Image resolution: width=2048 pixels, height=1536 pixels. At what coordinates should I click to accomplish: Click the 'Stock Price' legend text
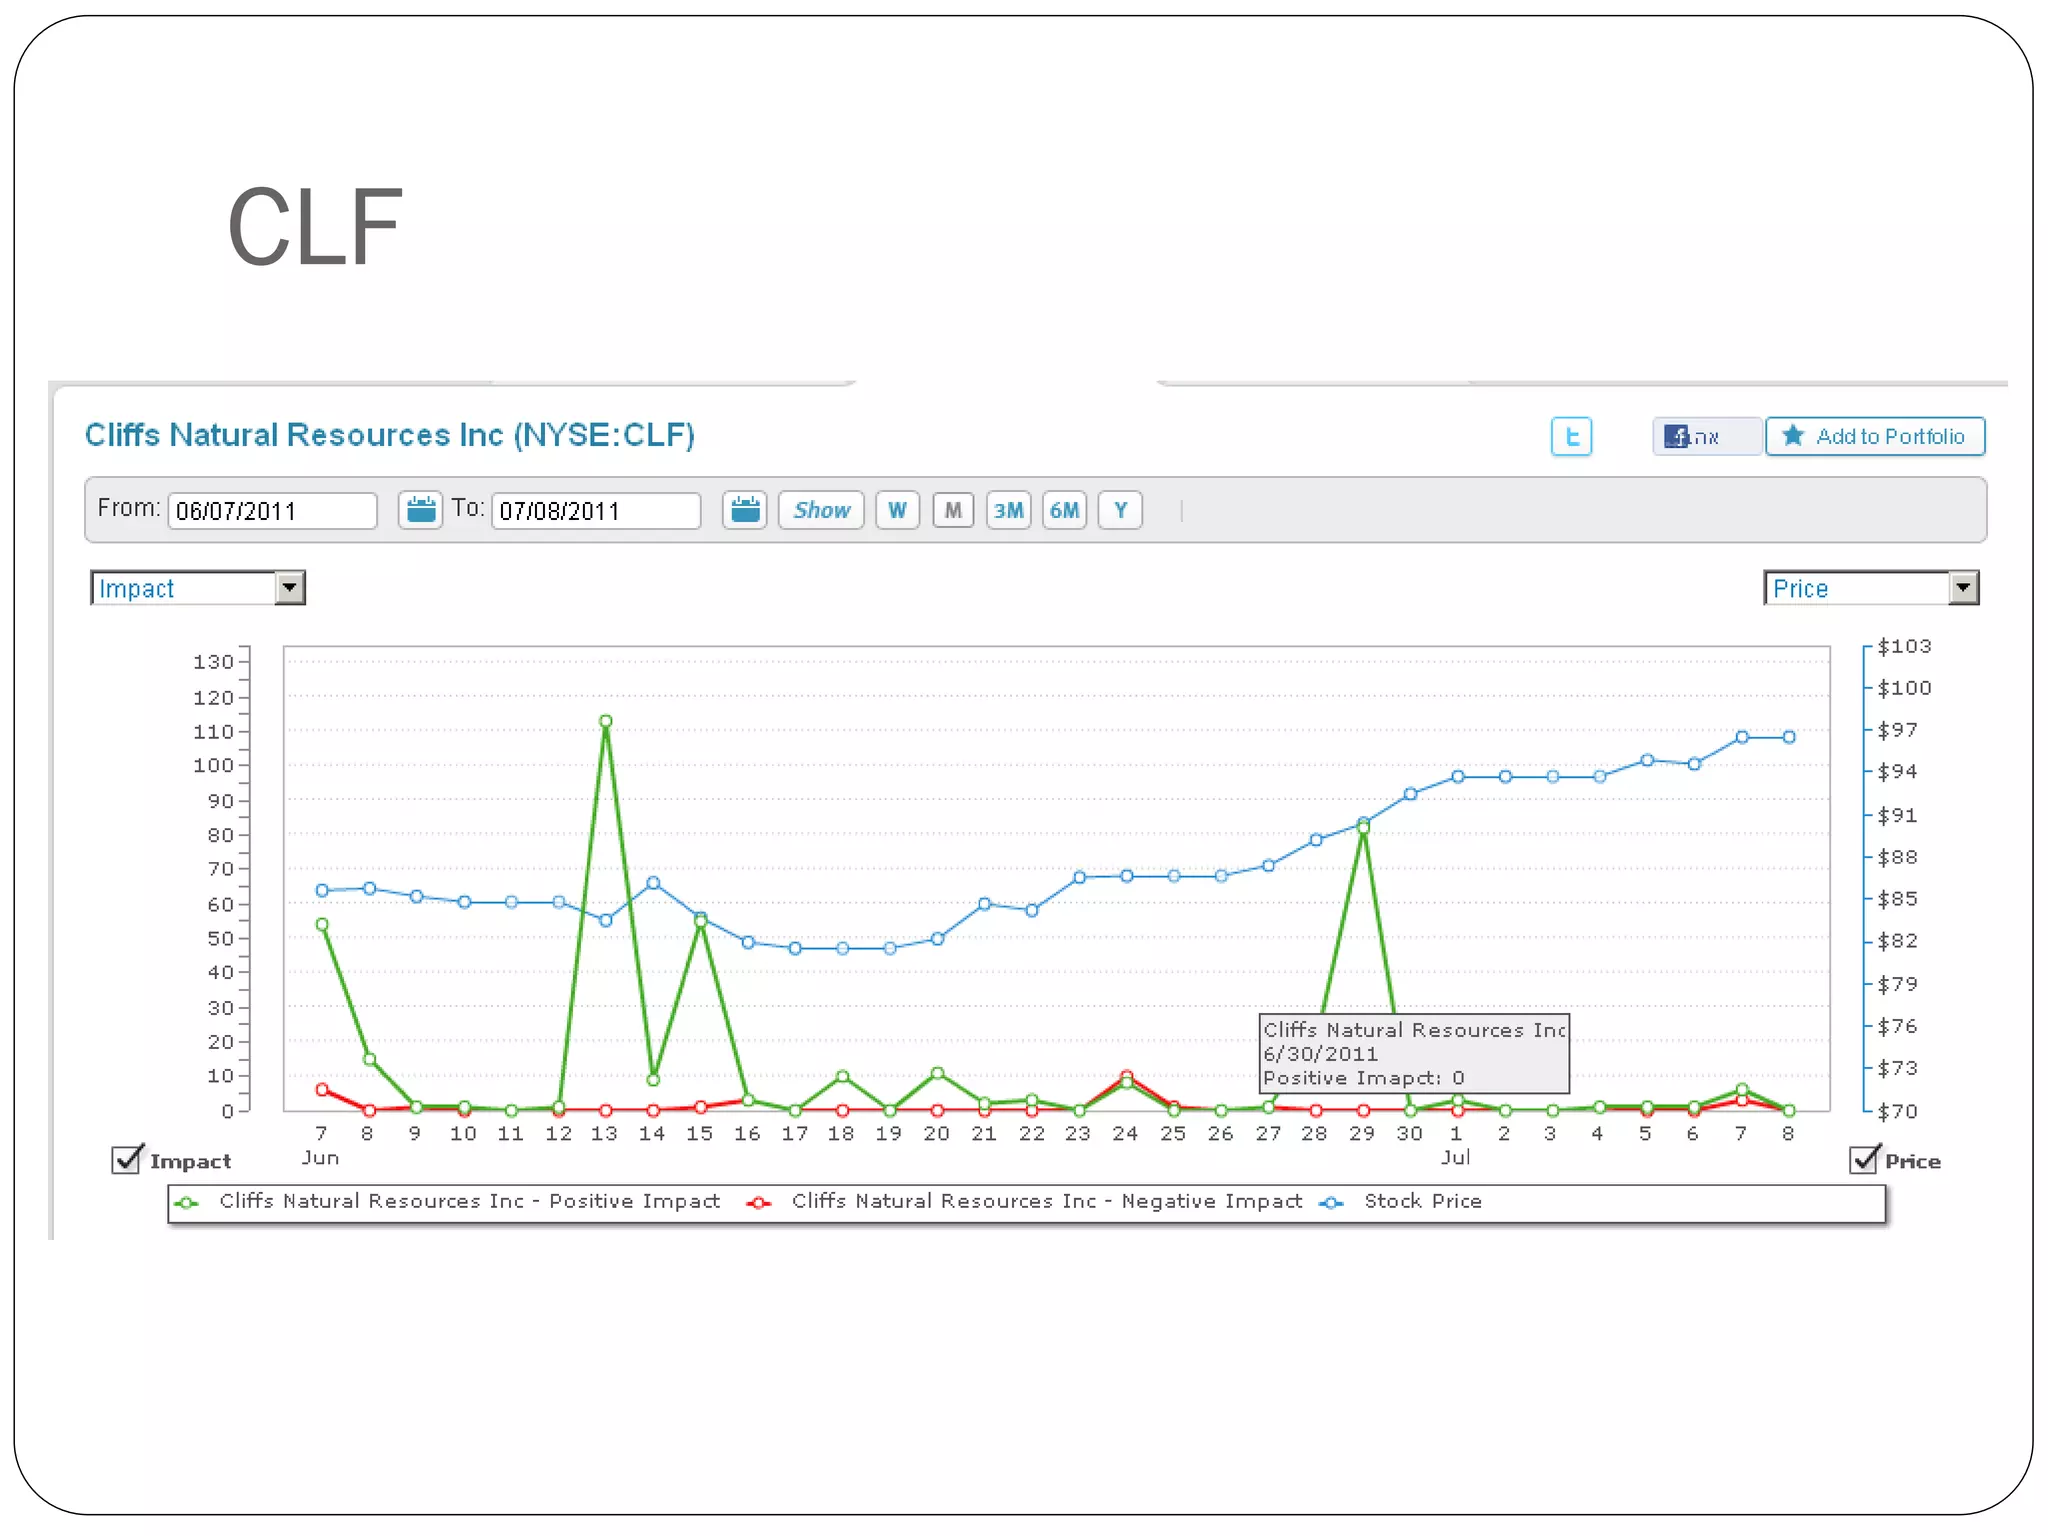[x=1423, y=1201]
